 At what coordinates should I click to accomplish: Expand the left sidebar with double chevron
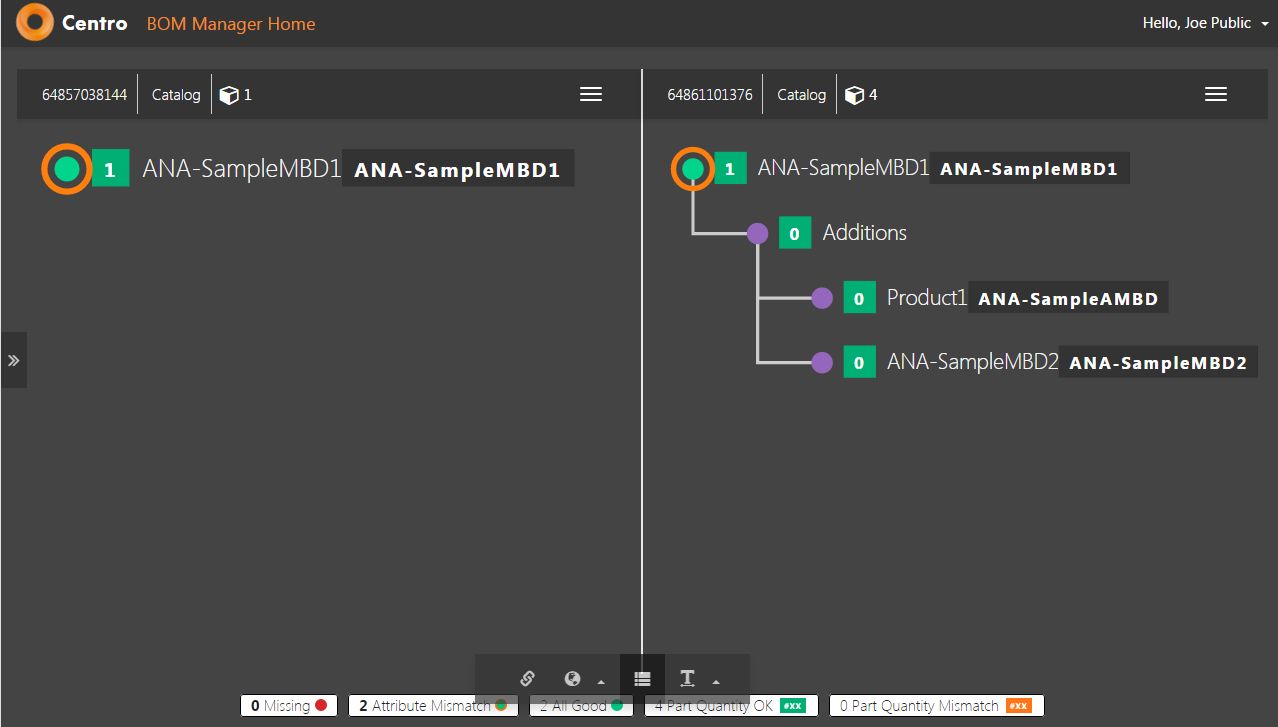13,360
